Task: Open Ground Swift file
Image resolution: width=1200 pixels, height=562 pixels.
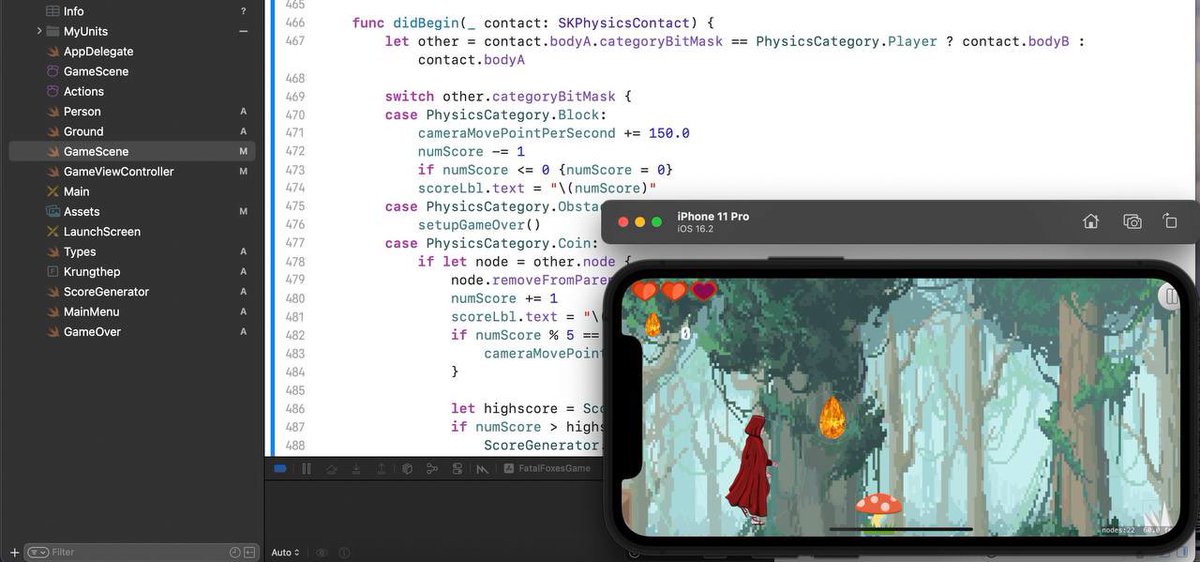Action: pos(83,131)
